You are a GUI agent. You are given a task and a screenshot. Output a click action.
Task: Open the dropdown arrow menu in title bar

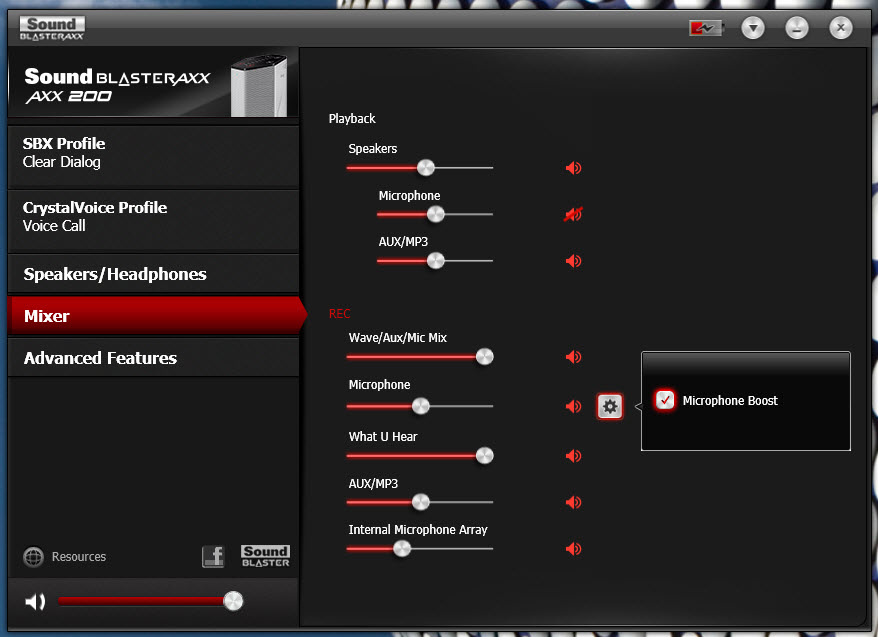tap(753, 27)
